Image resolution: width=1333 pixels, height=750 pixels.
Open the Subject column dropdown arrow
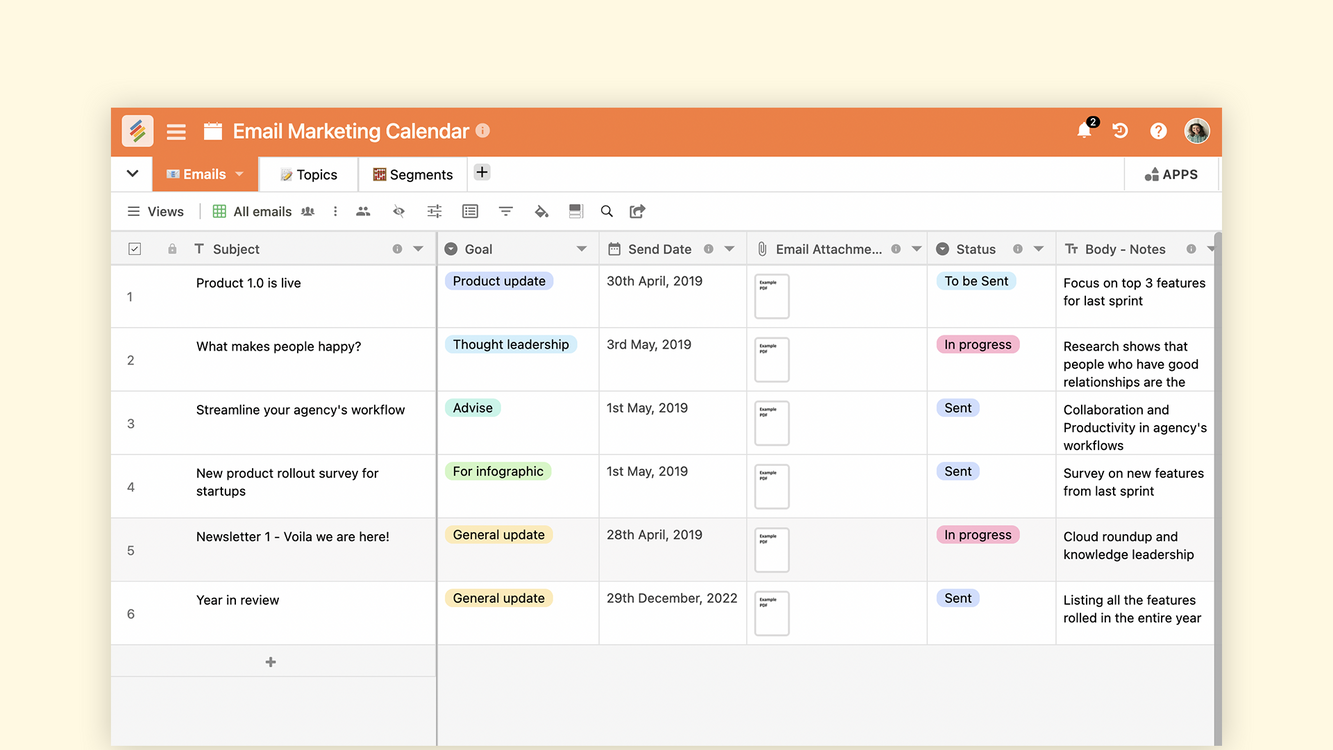click(419, 249)
